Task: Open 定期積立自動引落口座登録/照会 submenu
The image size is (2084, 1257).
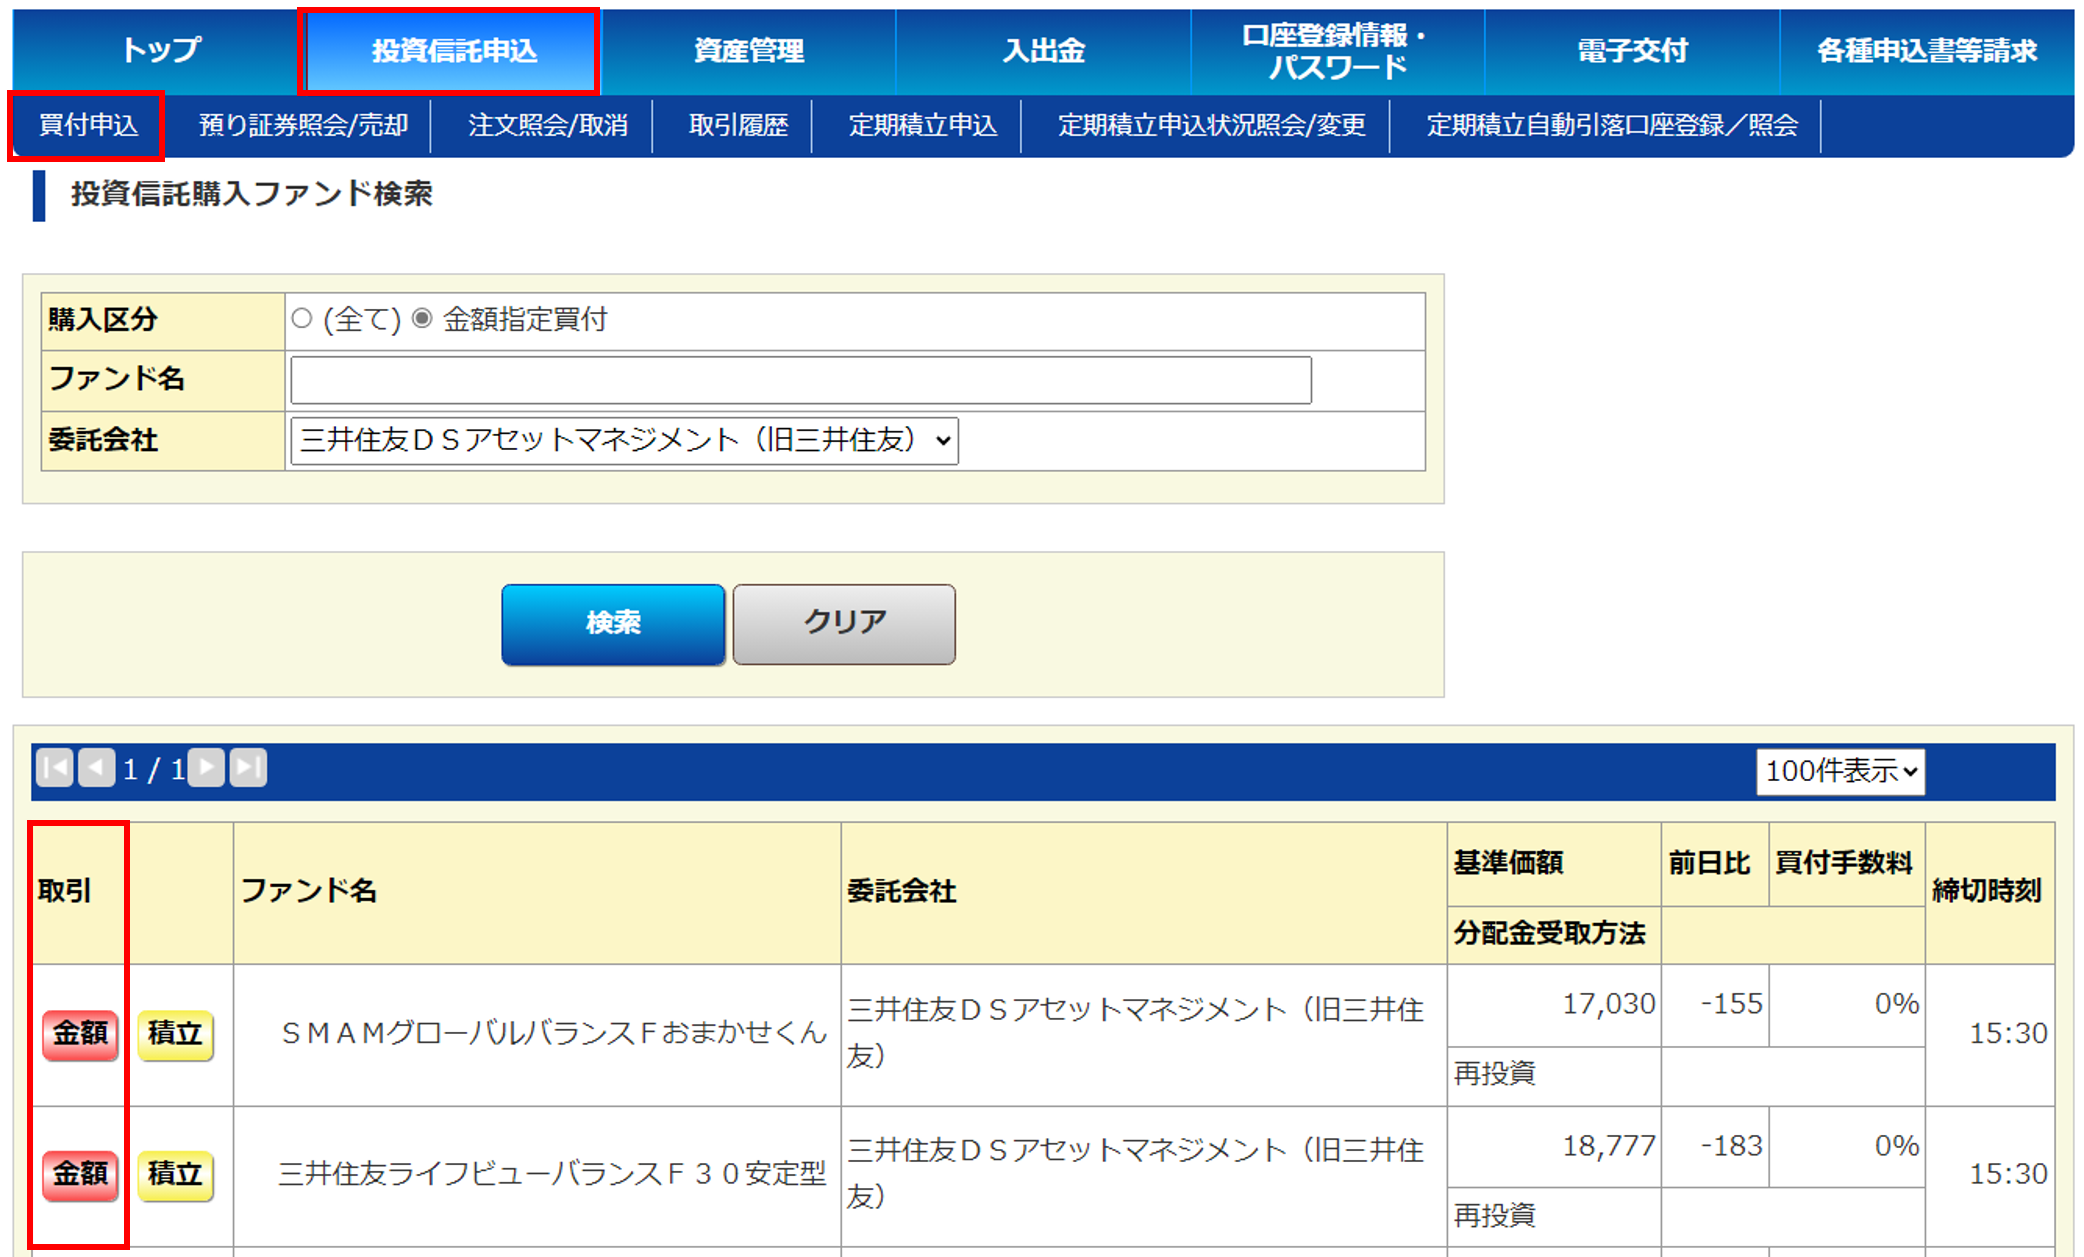Action: (x=1611, y=125)
